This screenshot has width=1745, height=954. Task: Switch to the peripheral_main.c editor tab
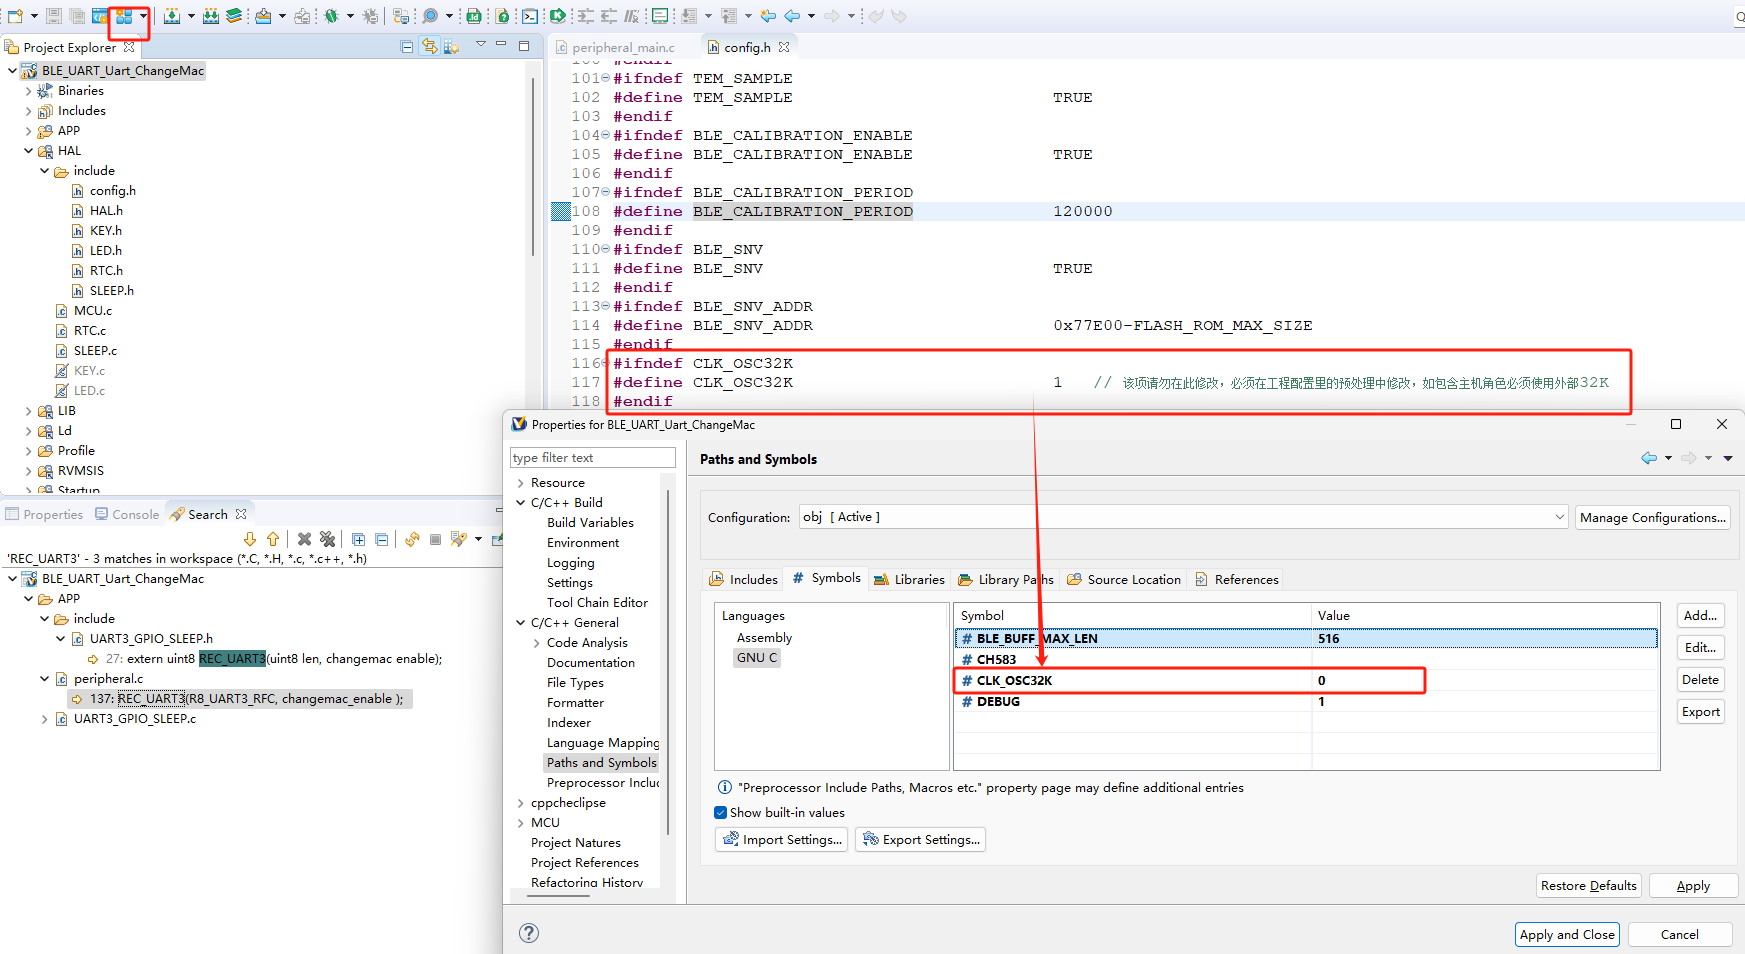click(x=615, y=47)
